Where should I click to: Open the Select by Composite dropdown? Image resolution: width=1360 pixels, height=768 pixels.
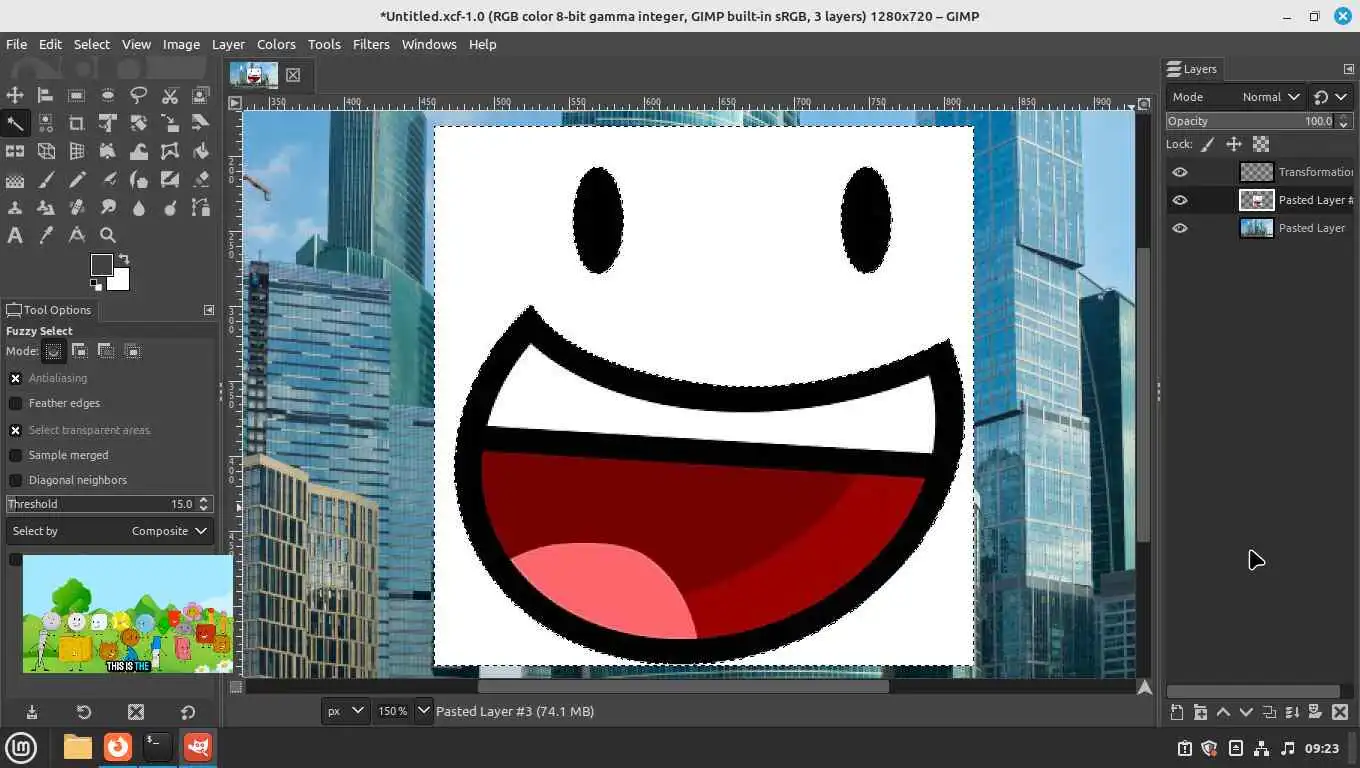point(108,531)
